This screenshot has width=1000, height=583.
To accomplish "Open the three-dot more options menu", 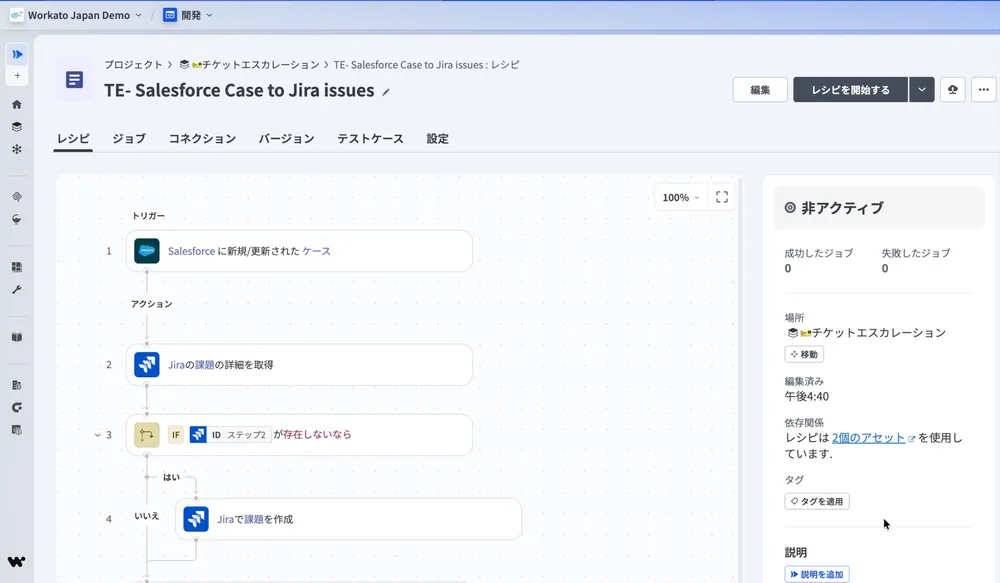I will point(984,90).
